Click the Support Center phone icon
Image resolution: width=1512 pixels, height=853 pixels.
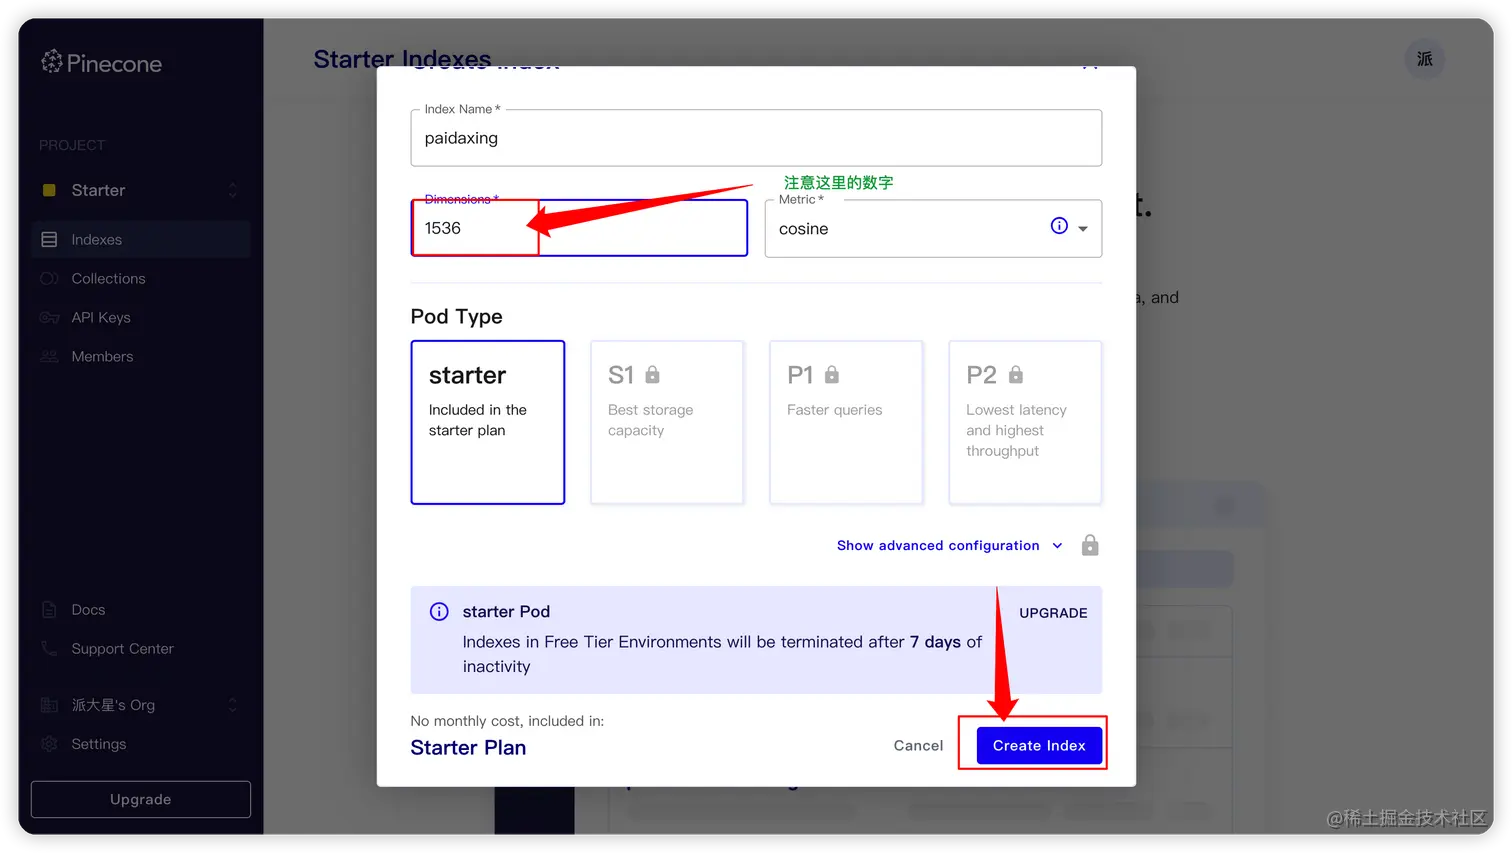pos(49,649)
